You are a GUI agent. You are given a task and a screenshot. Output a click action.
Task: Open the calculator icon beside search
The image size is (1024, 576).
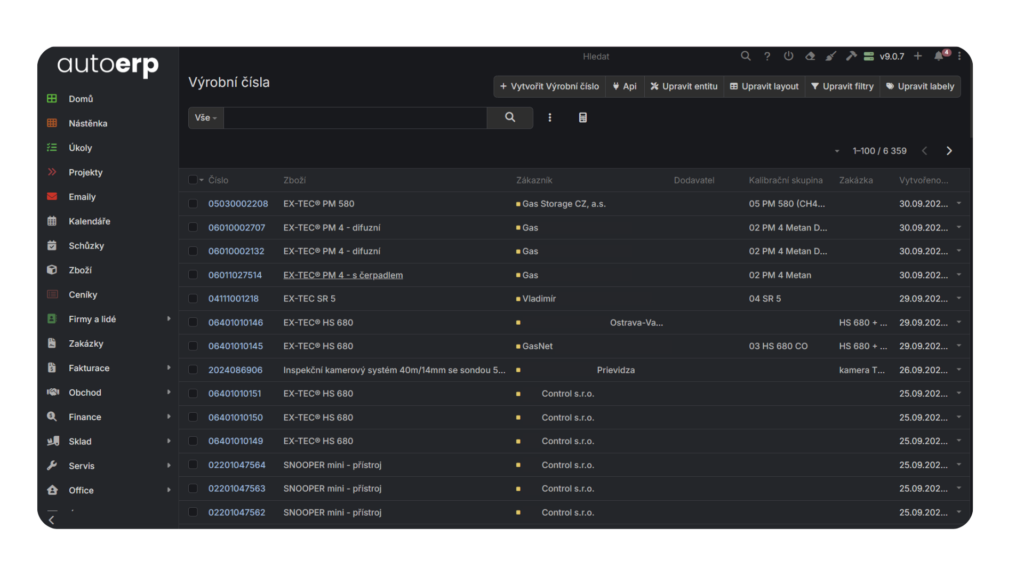point(583,118)
